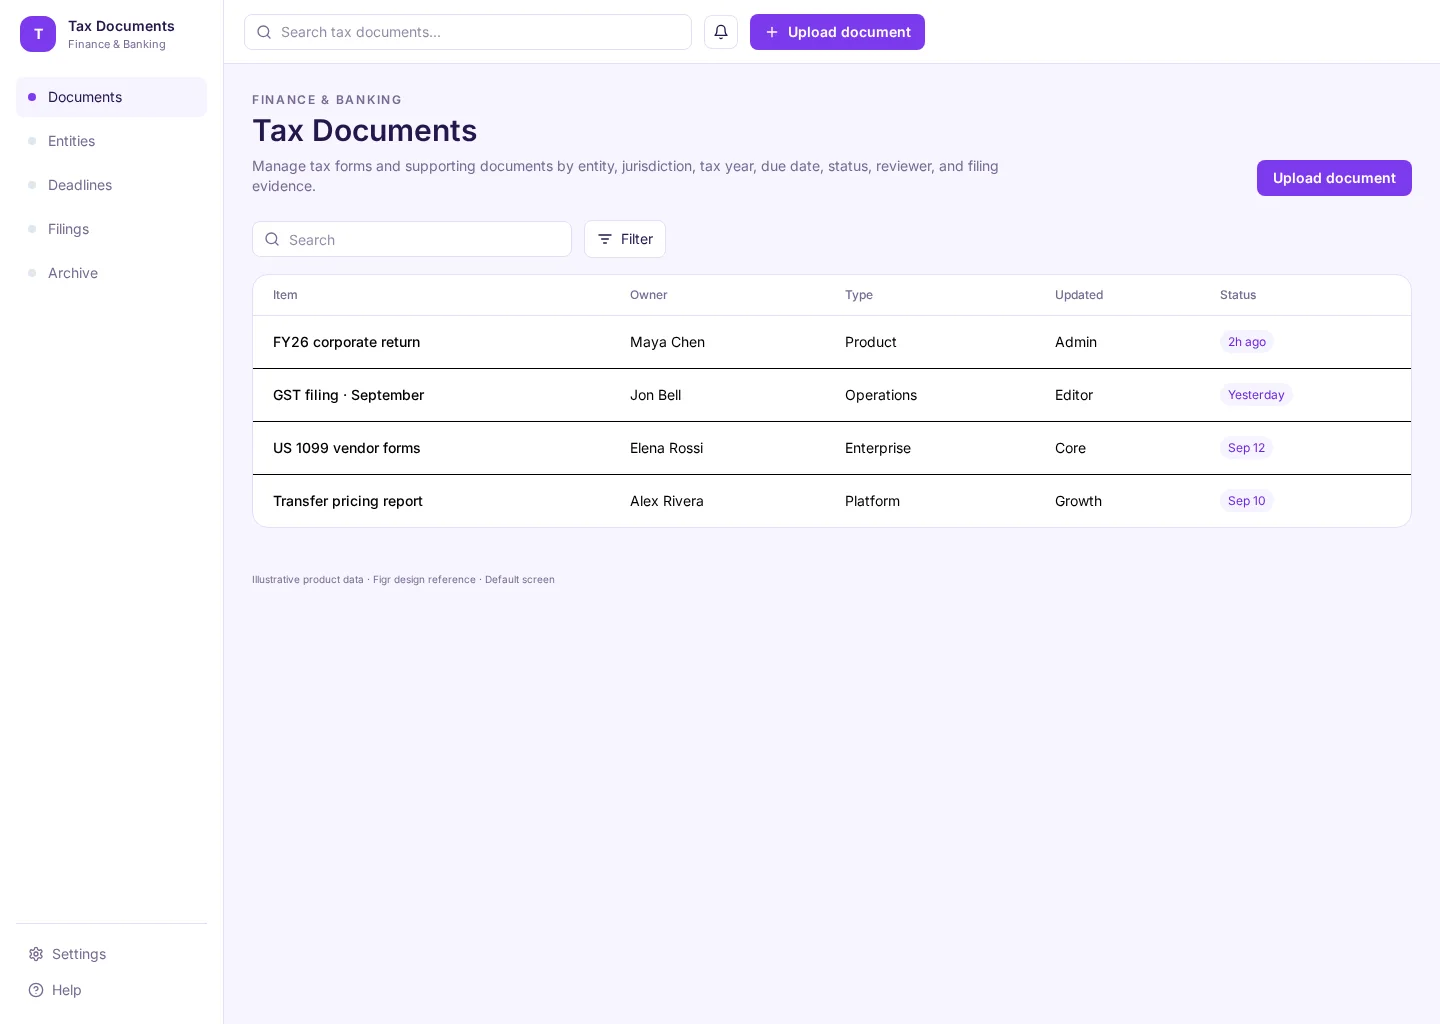Click the Filter button label
Image resolution: width=1440 pixels, height=1024 pixels.
(x=637, y=239)
